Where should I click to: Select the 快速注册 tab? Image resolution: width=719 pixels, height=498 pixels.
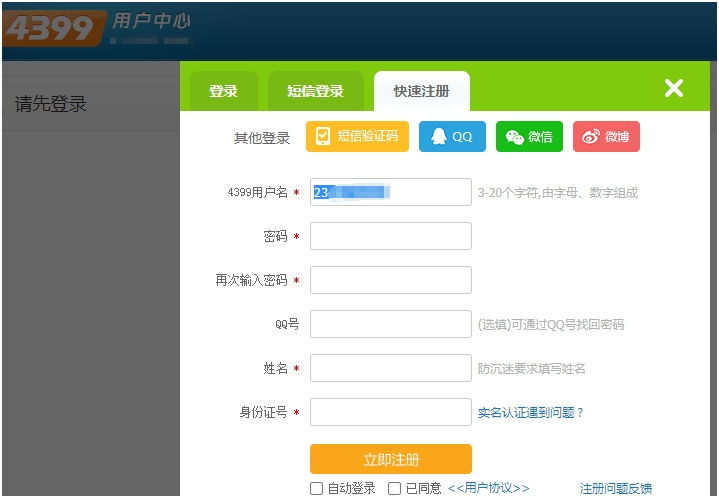[x=421, y=91]
